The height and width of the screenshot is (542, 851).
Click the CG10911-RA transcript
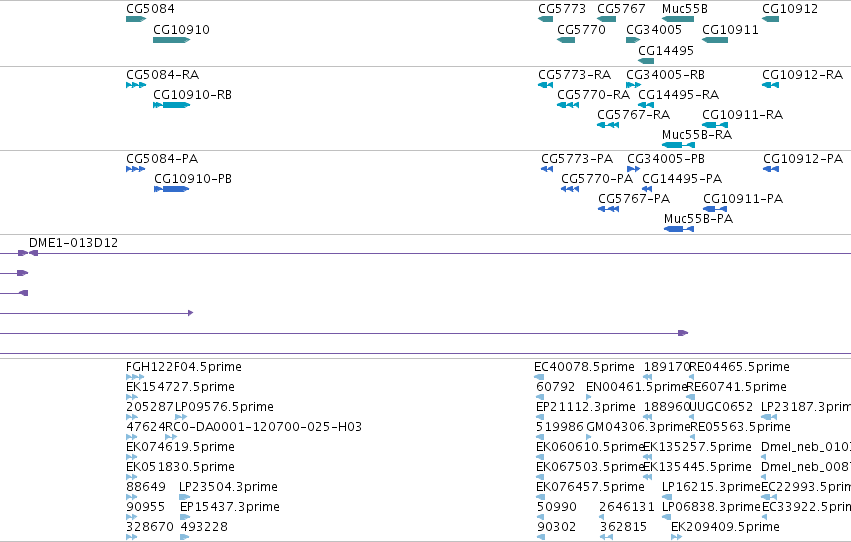[x=715, y=125]
